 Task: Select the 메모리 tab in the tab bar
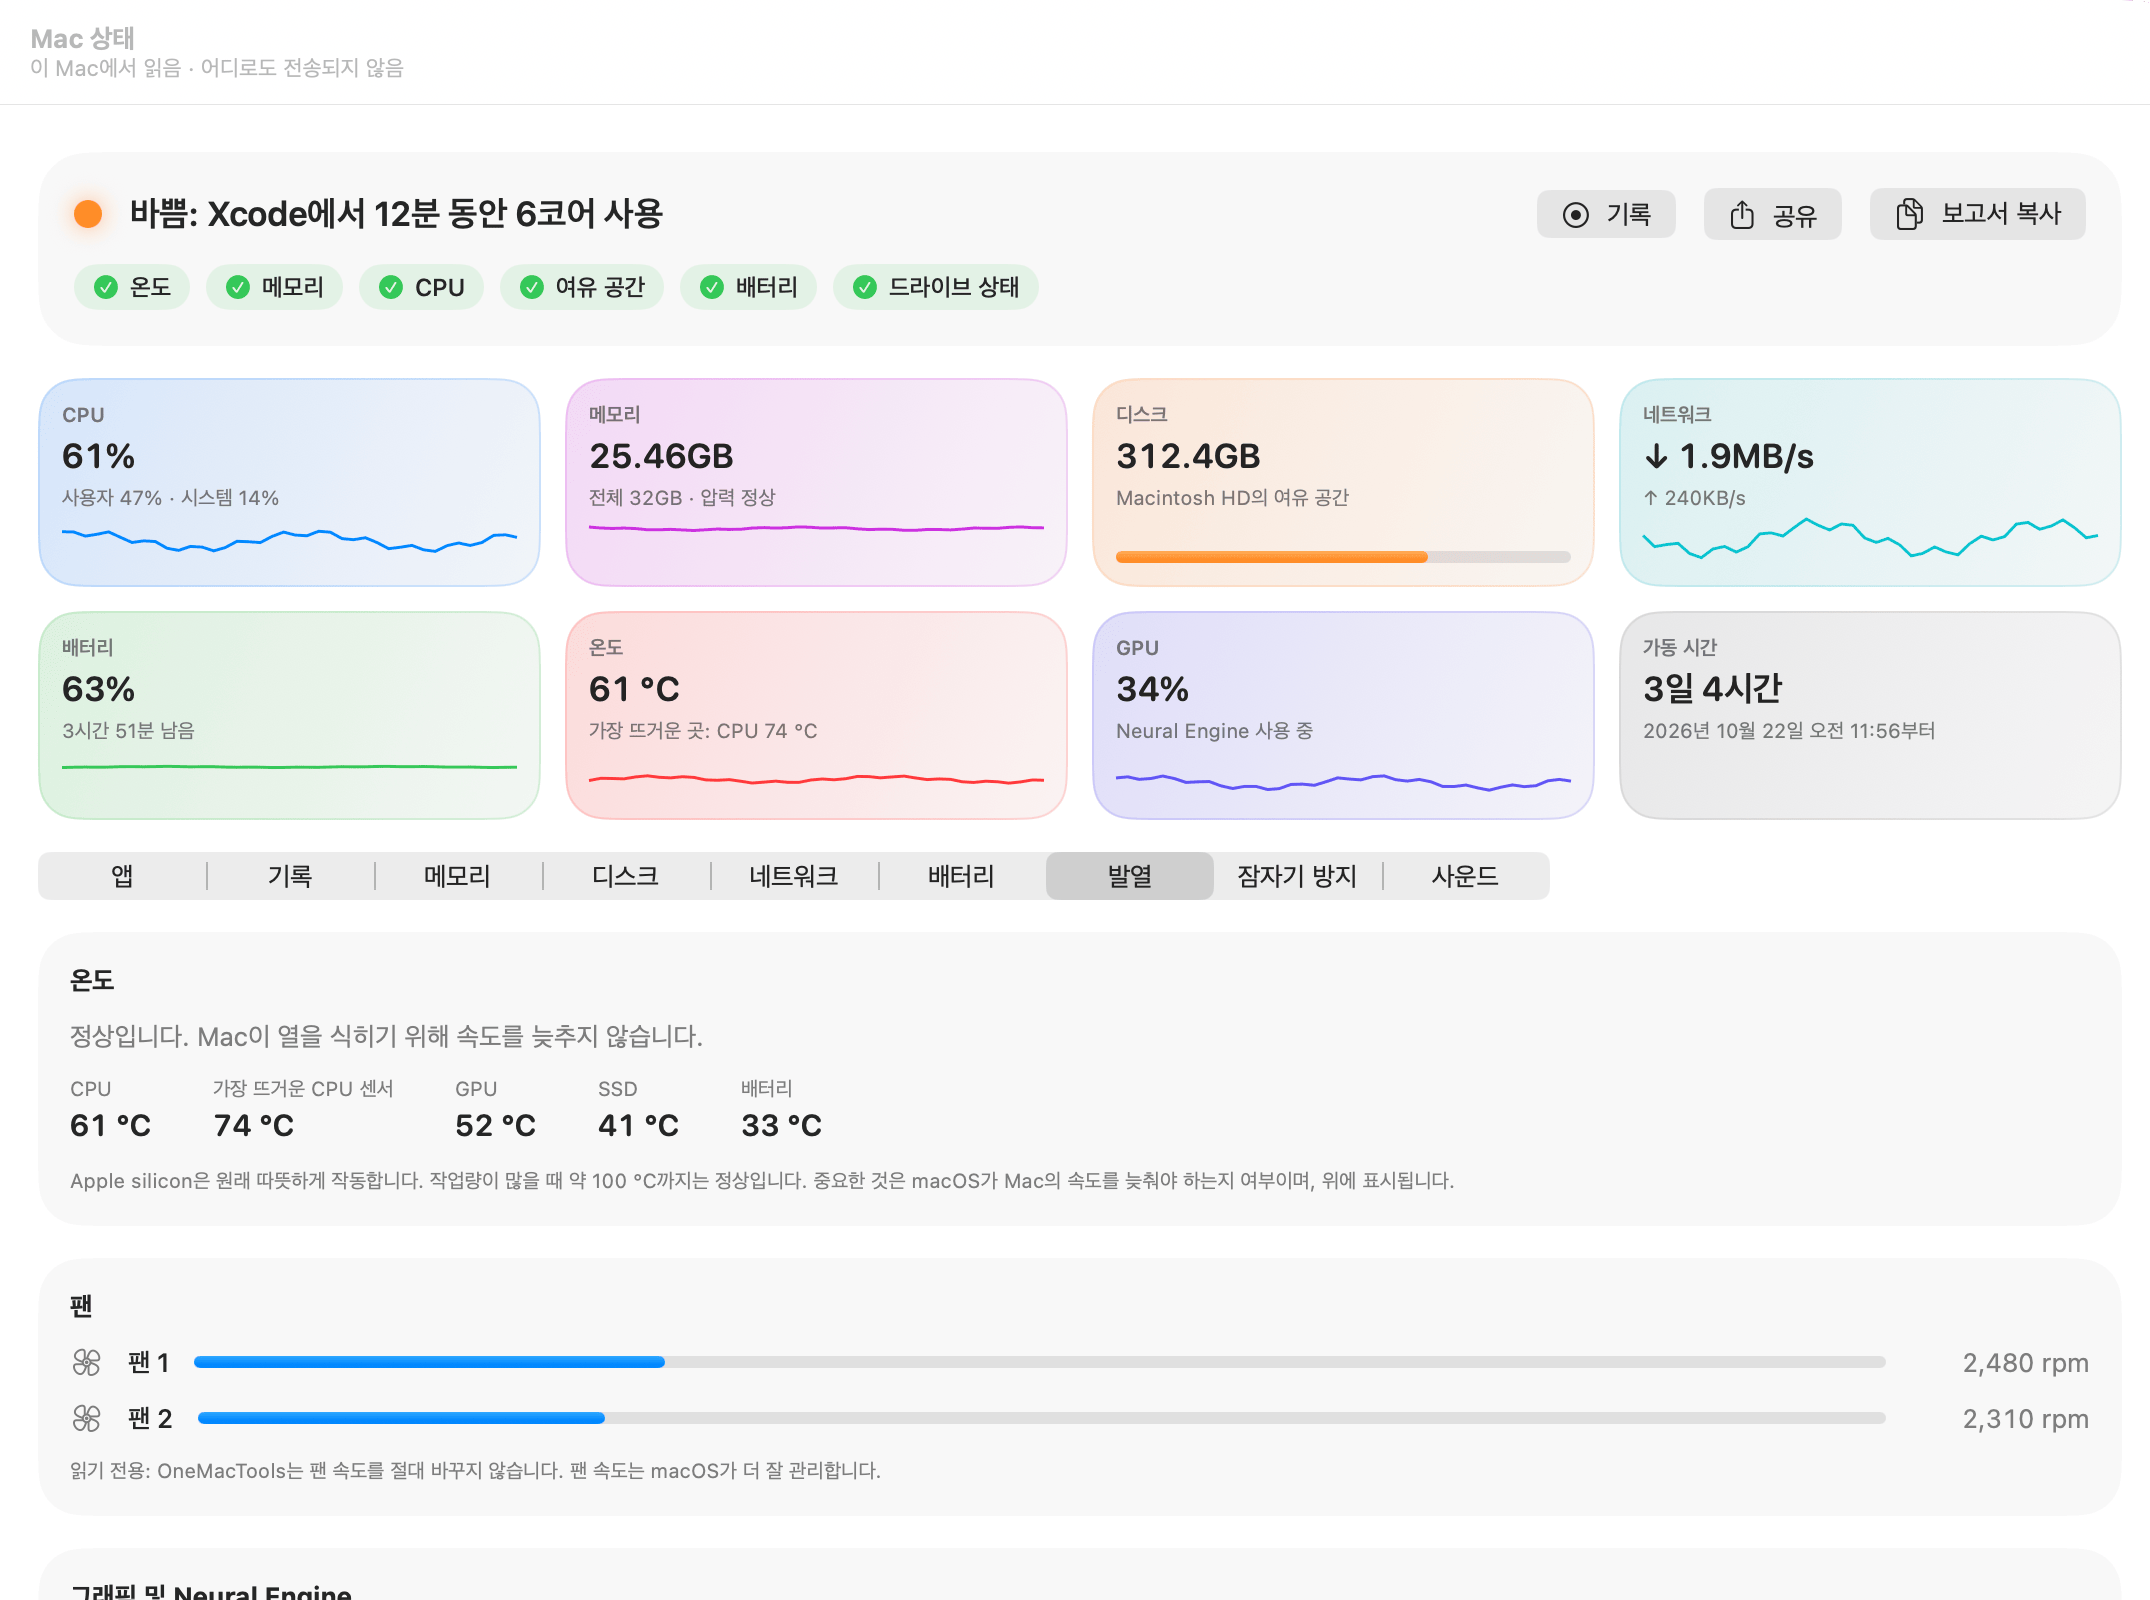pyautogui.click(x=458, y=876)
